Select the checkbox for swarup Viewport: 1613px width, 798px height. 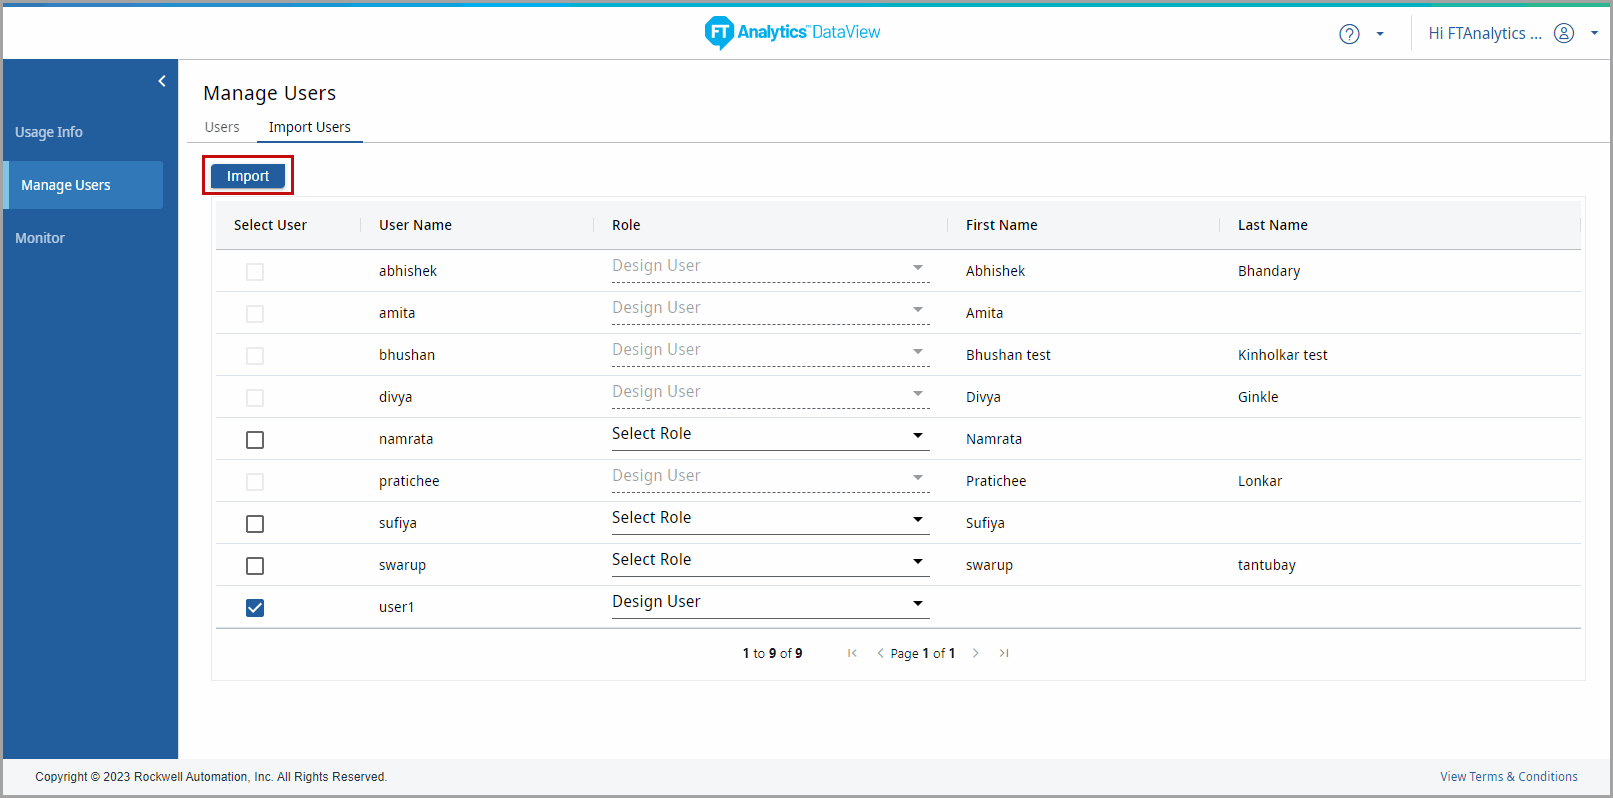pyautogui.click(x=255, y=566)
